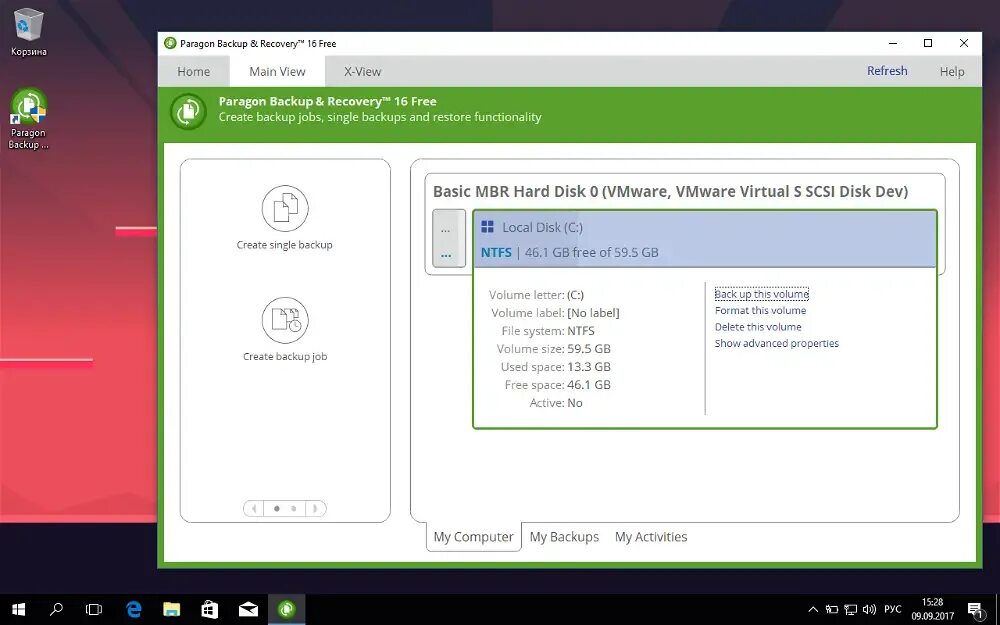Open Task View on the taskbar
Viewport: 1000px width, 625px height.
(x=94, y=610)
